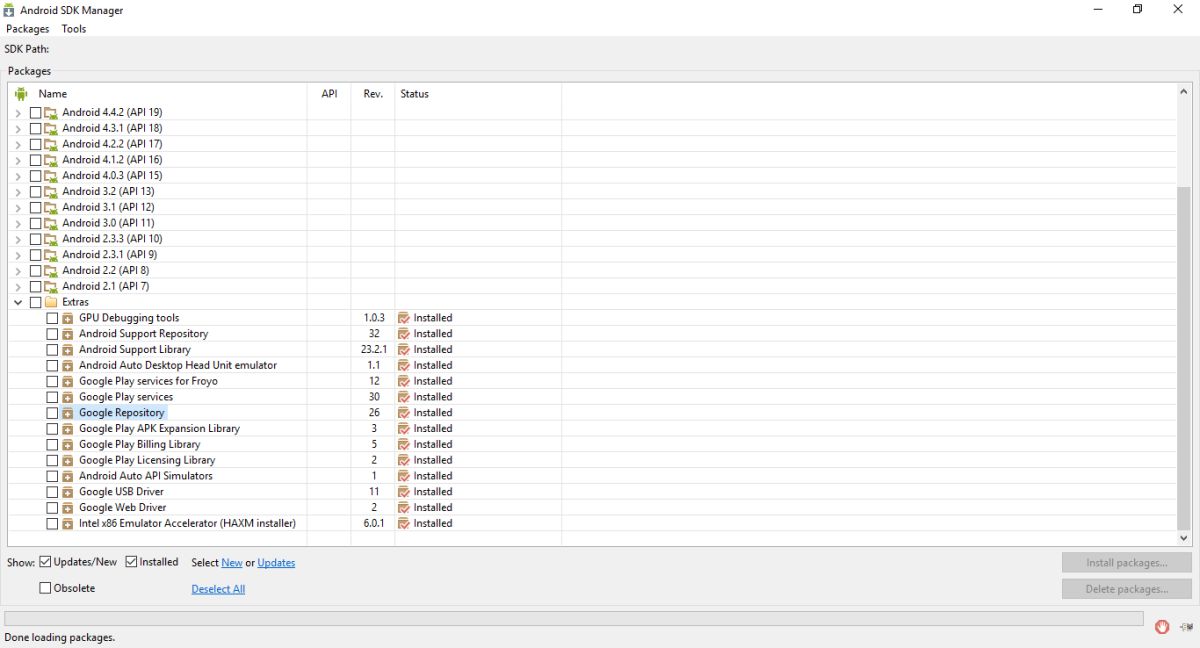Check the Google USB Driver checkbox
1200x648 pixels.
click(x=52, y=492)
